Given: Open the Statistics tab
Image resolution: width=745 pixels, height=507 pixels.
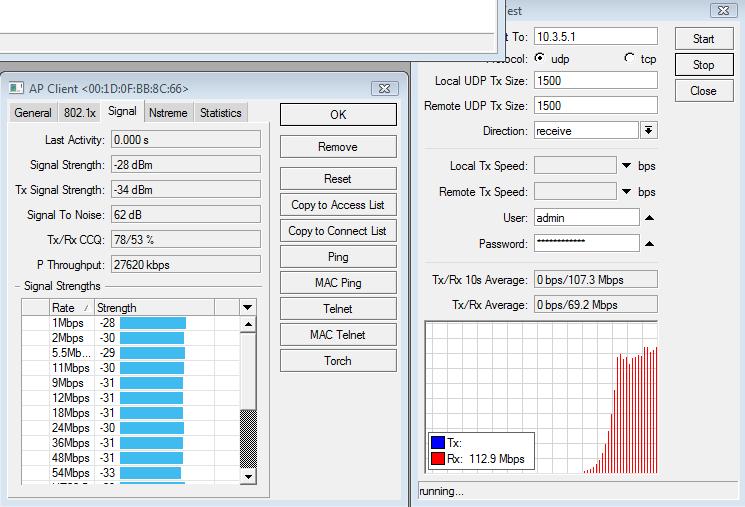Looking at the screenshot, I should click(x=221, y=113).
